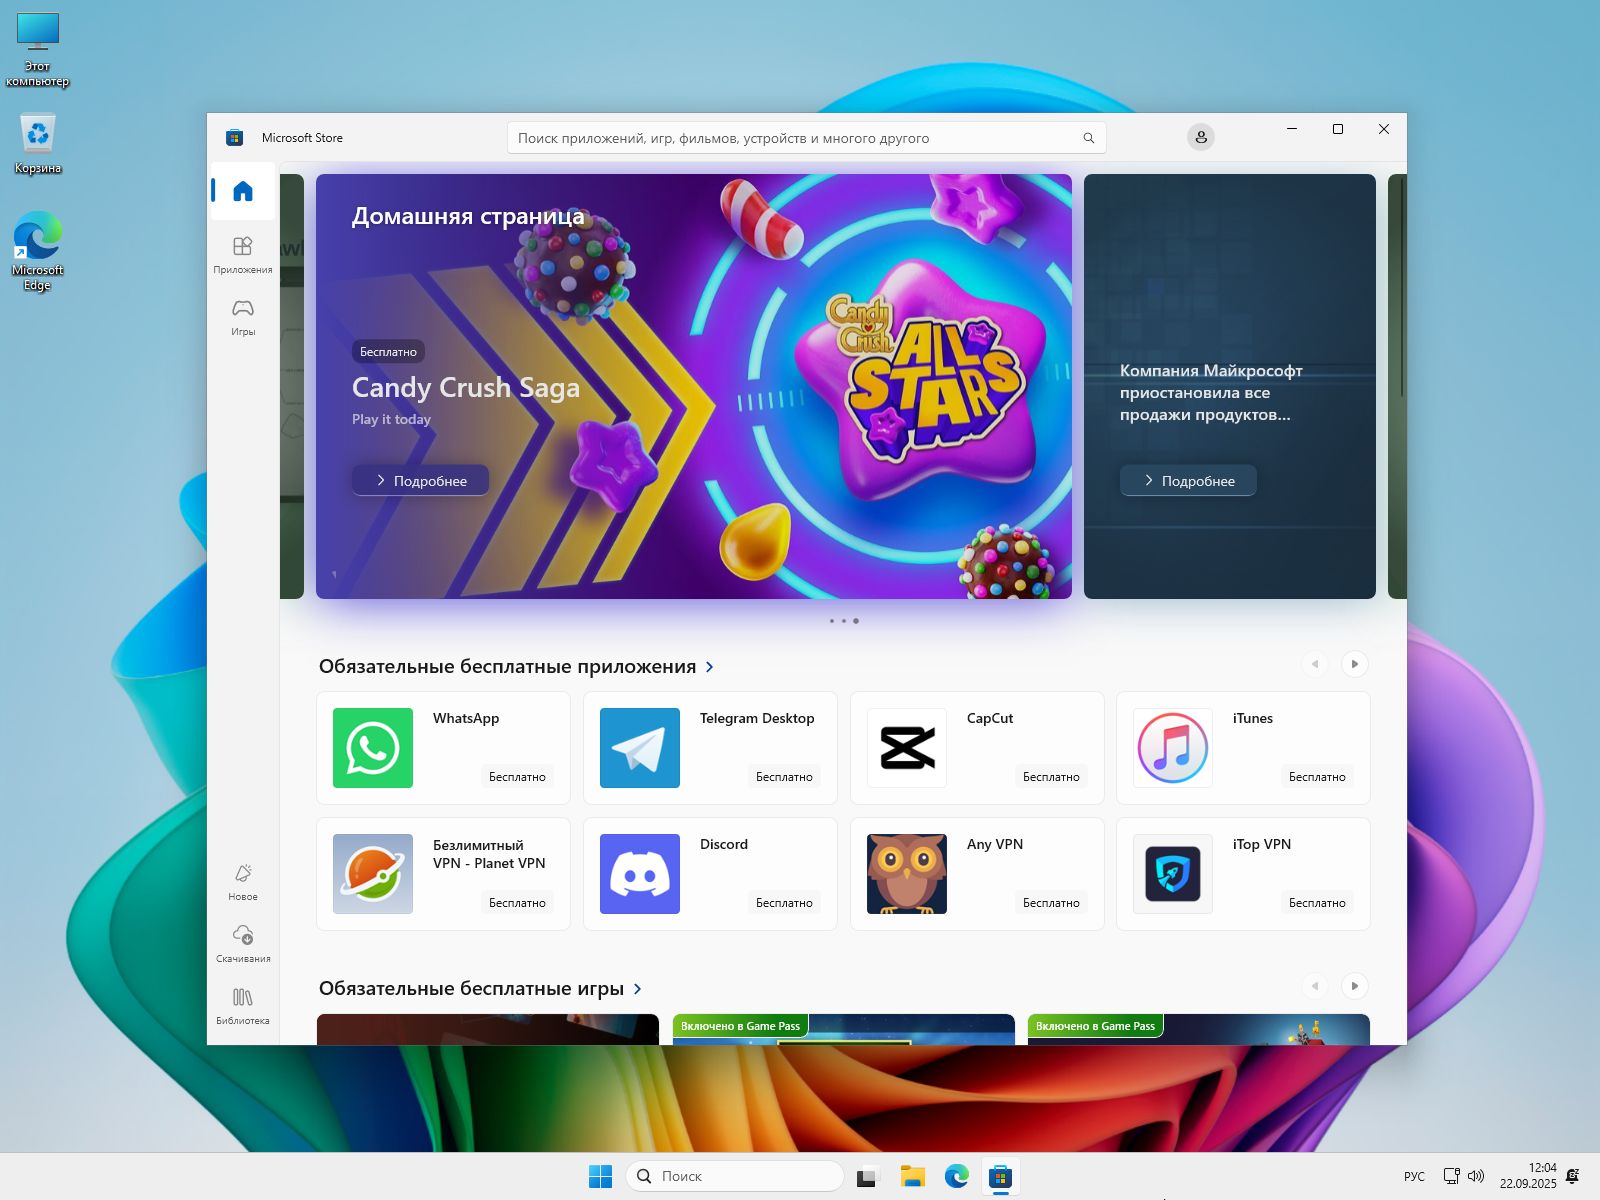The image size is (1600, 1200).
Task: Open Discord app icon
Action: (x=640, y=874)
